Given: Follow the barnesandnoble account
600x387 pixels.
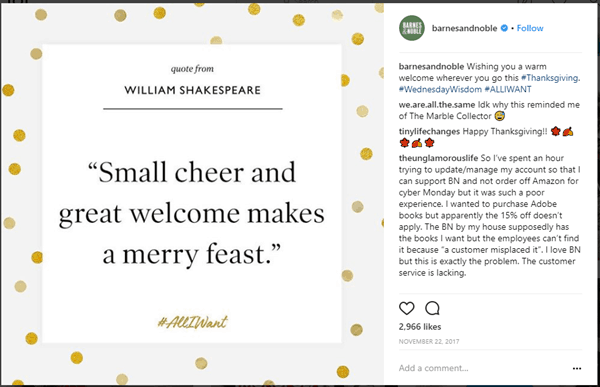Looking at the screenshot, I should 530,28.
